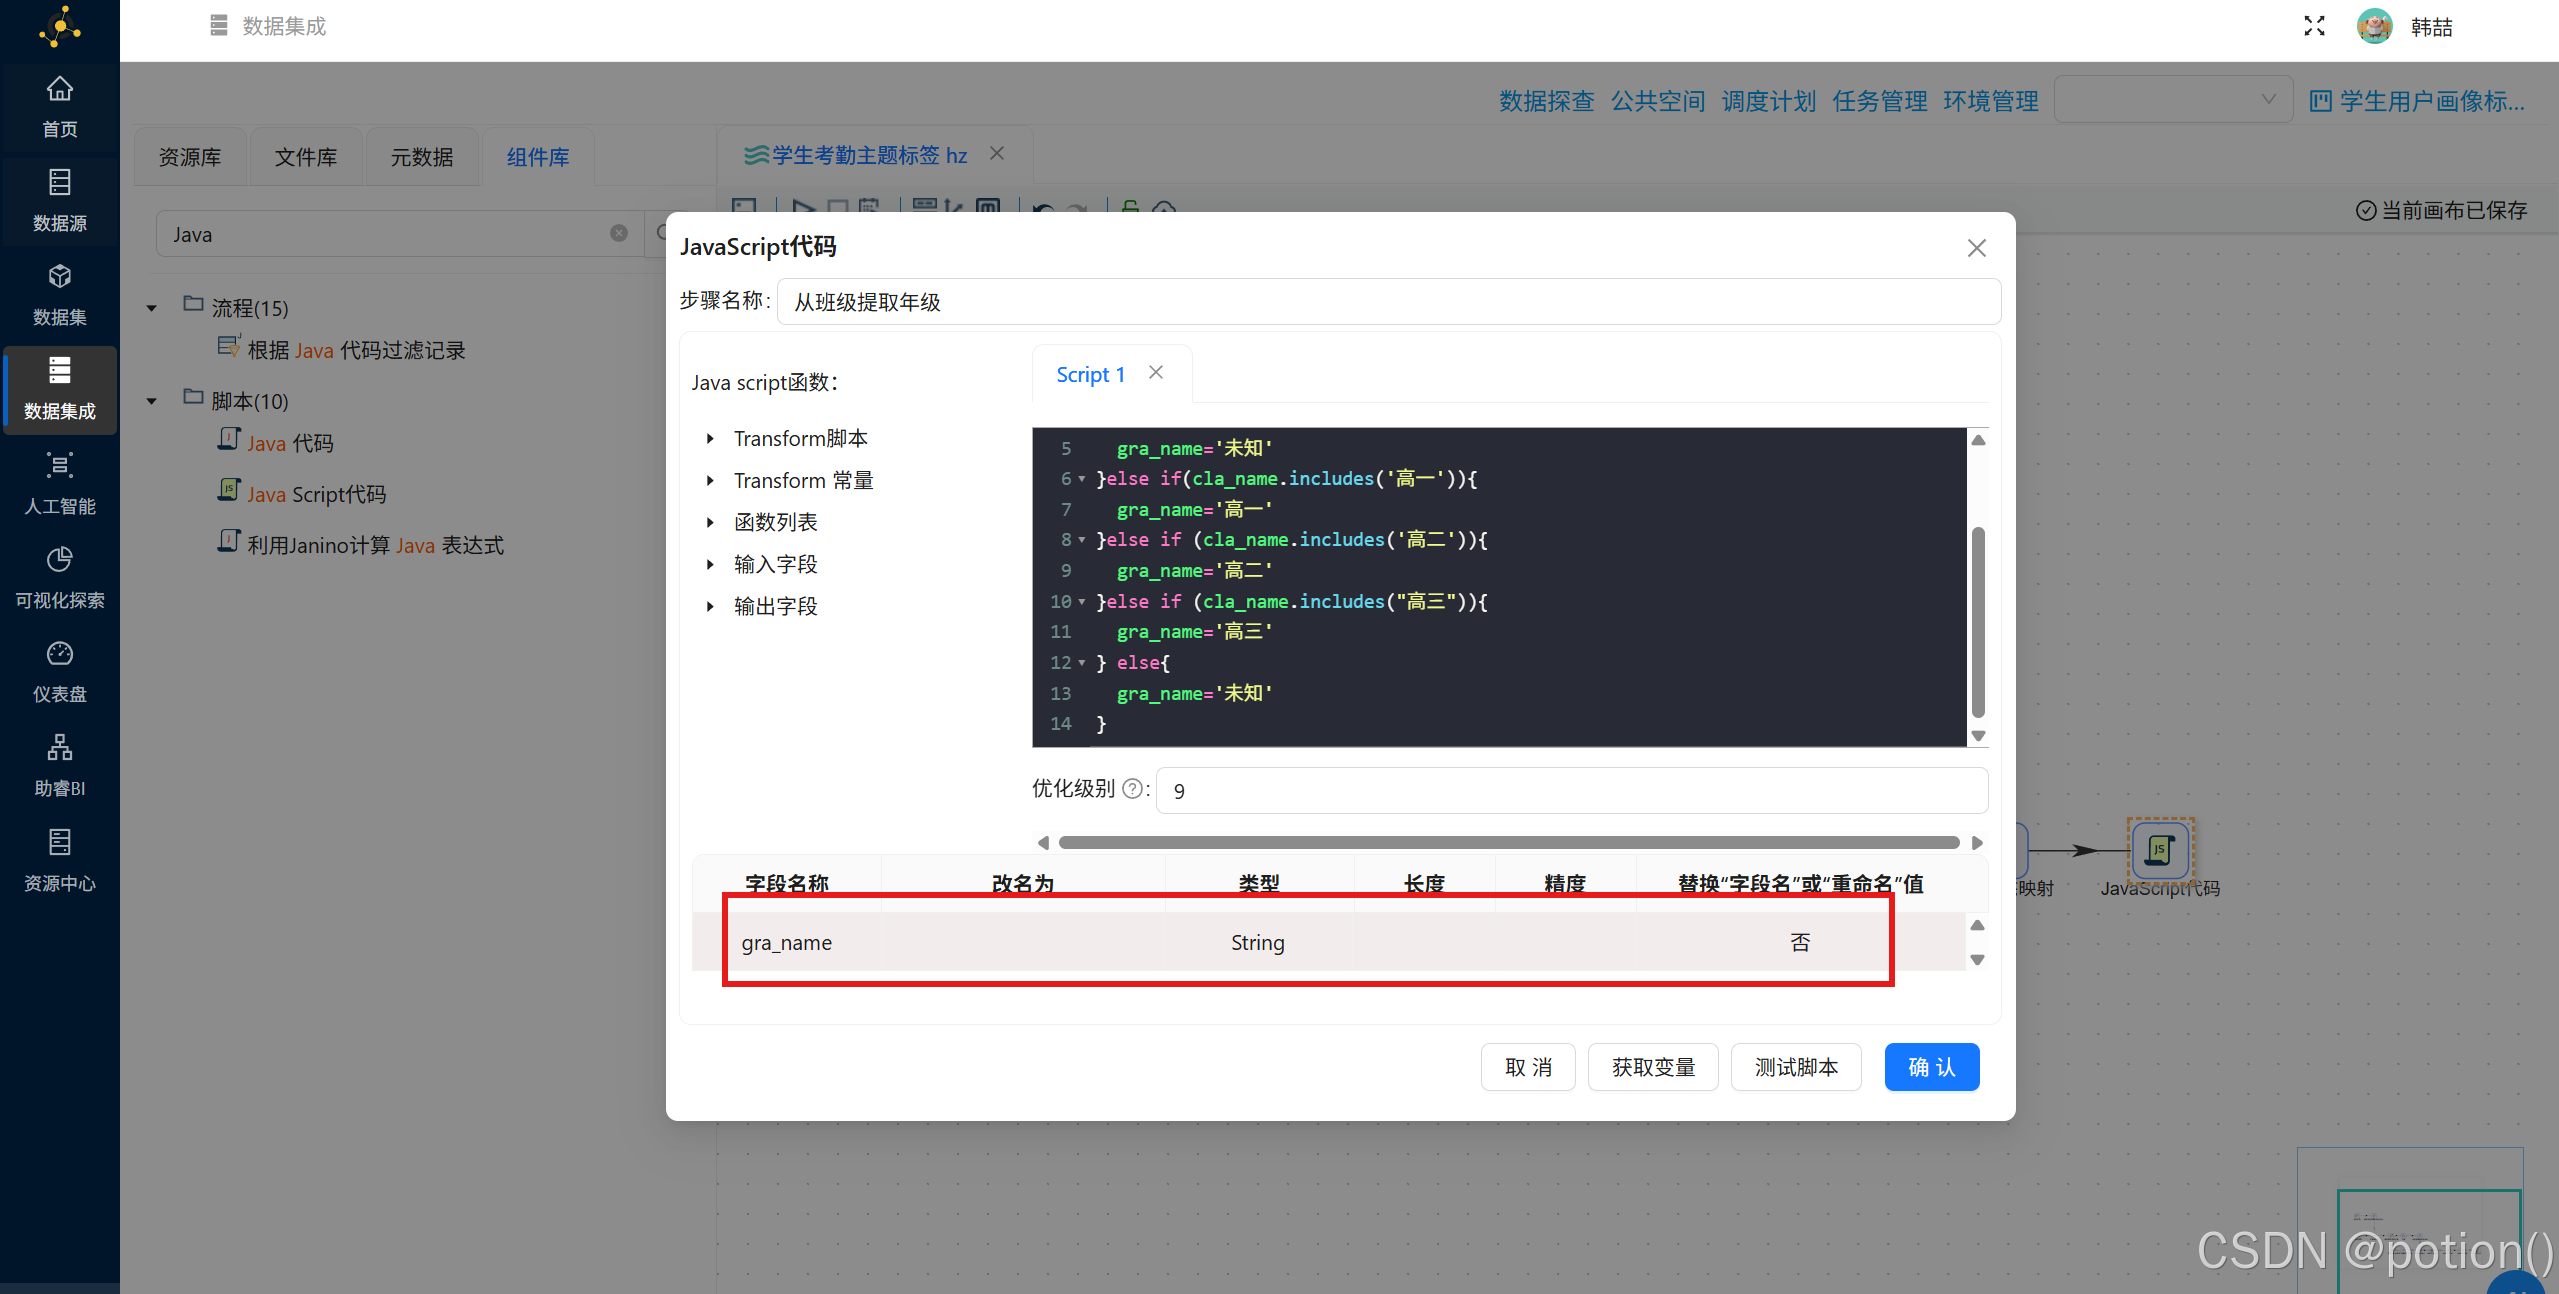Click the run play icon in canvas toolbar
2559x1294 pixels.
click(x=802, y=207)
